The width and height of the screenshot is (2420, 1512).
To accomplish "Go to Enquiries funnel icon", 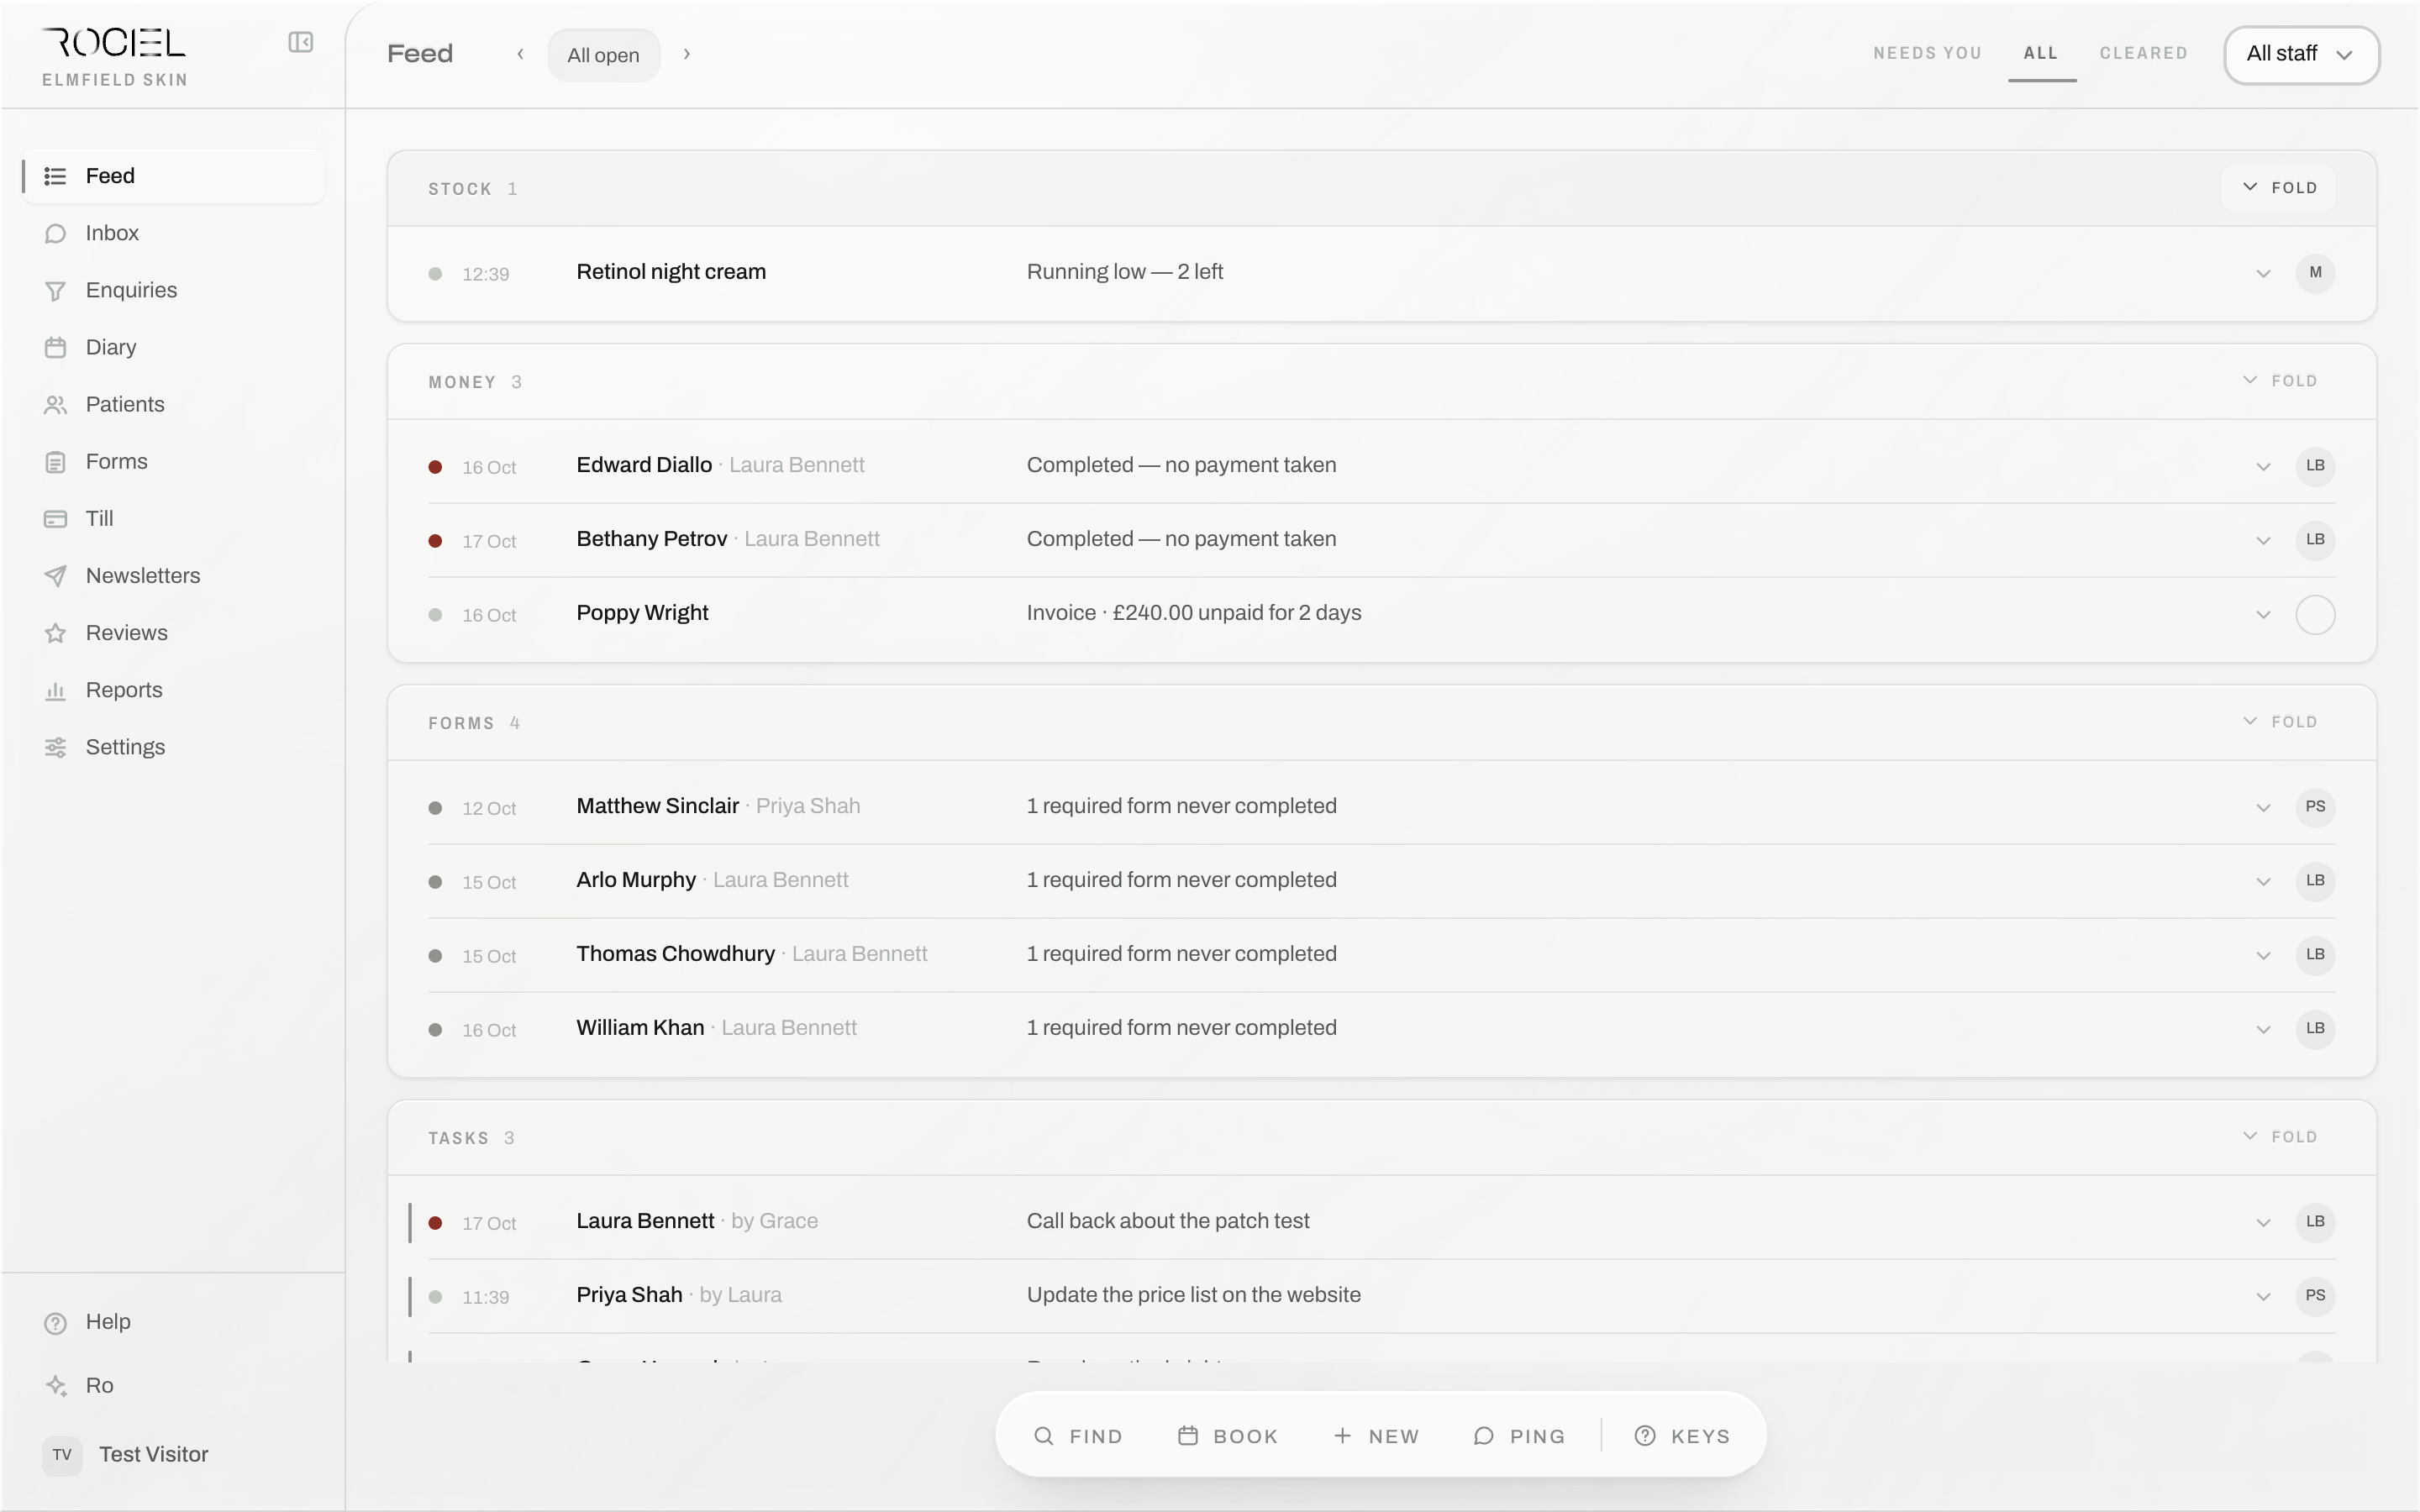I will pos(56,291).
